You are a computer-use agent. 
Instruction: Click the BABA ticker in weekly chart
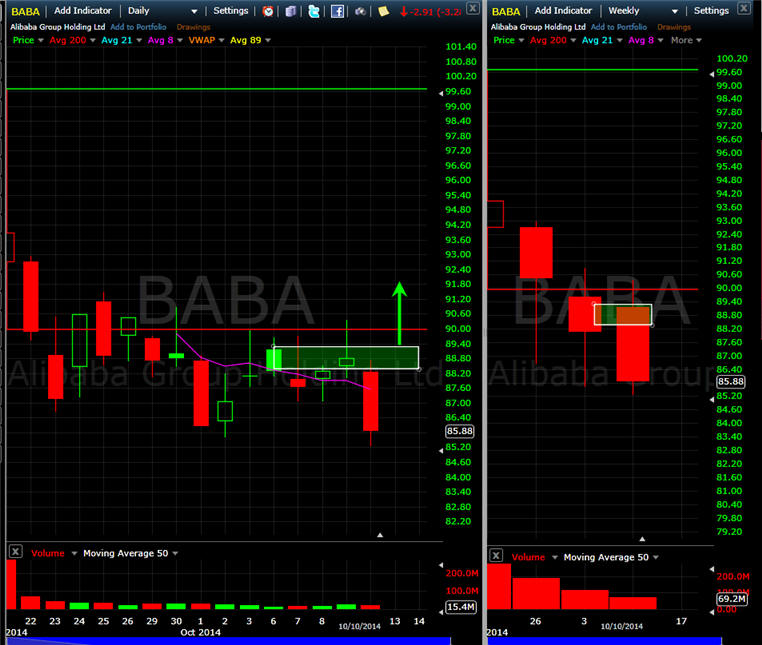tap(506, 11)
